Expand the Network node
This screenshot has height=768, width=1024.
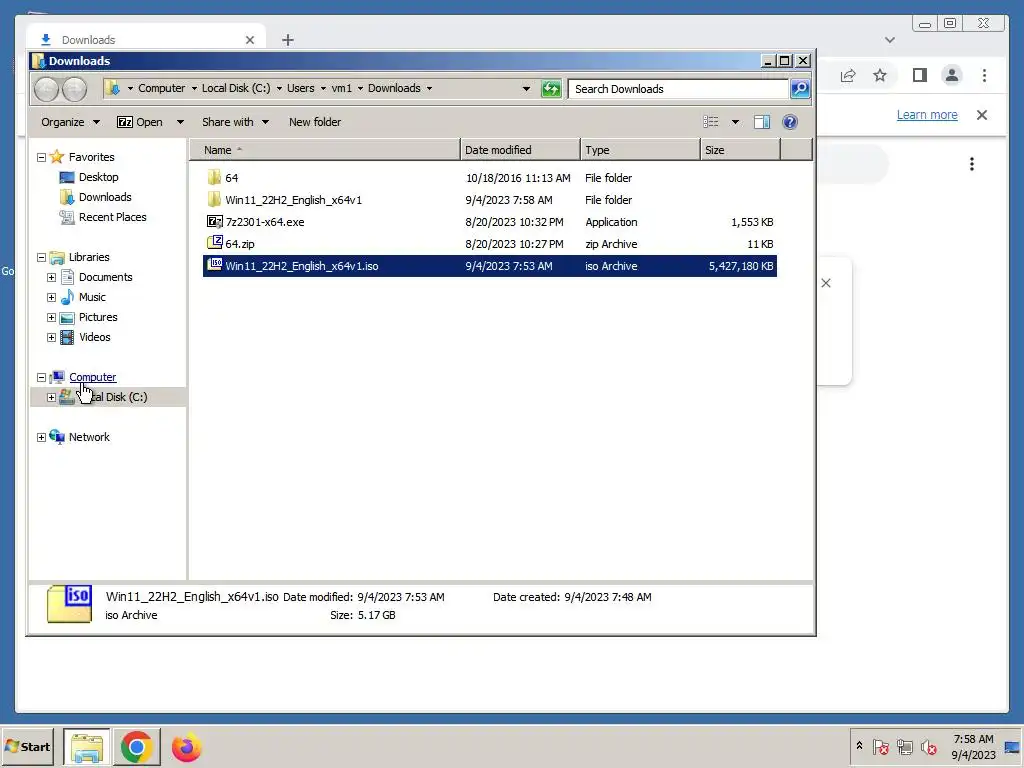tap(41, 438)
